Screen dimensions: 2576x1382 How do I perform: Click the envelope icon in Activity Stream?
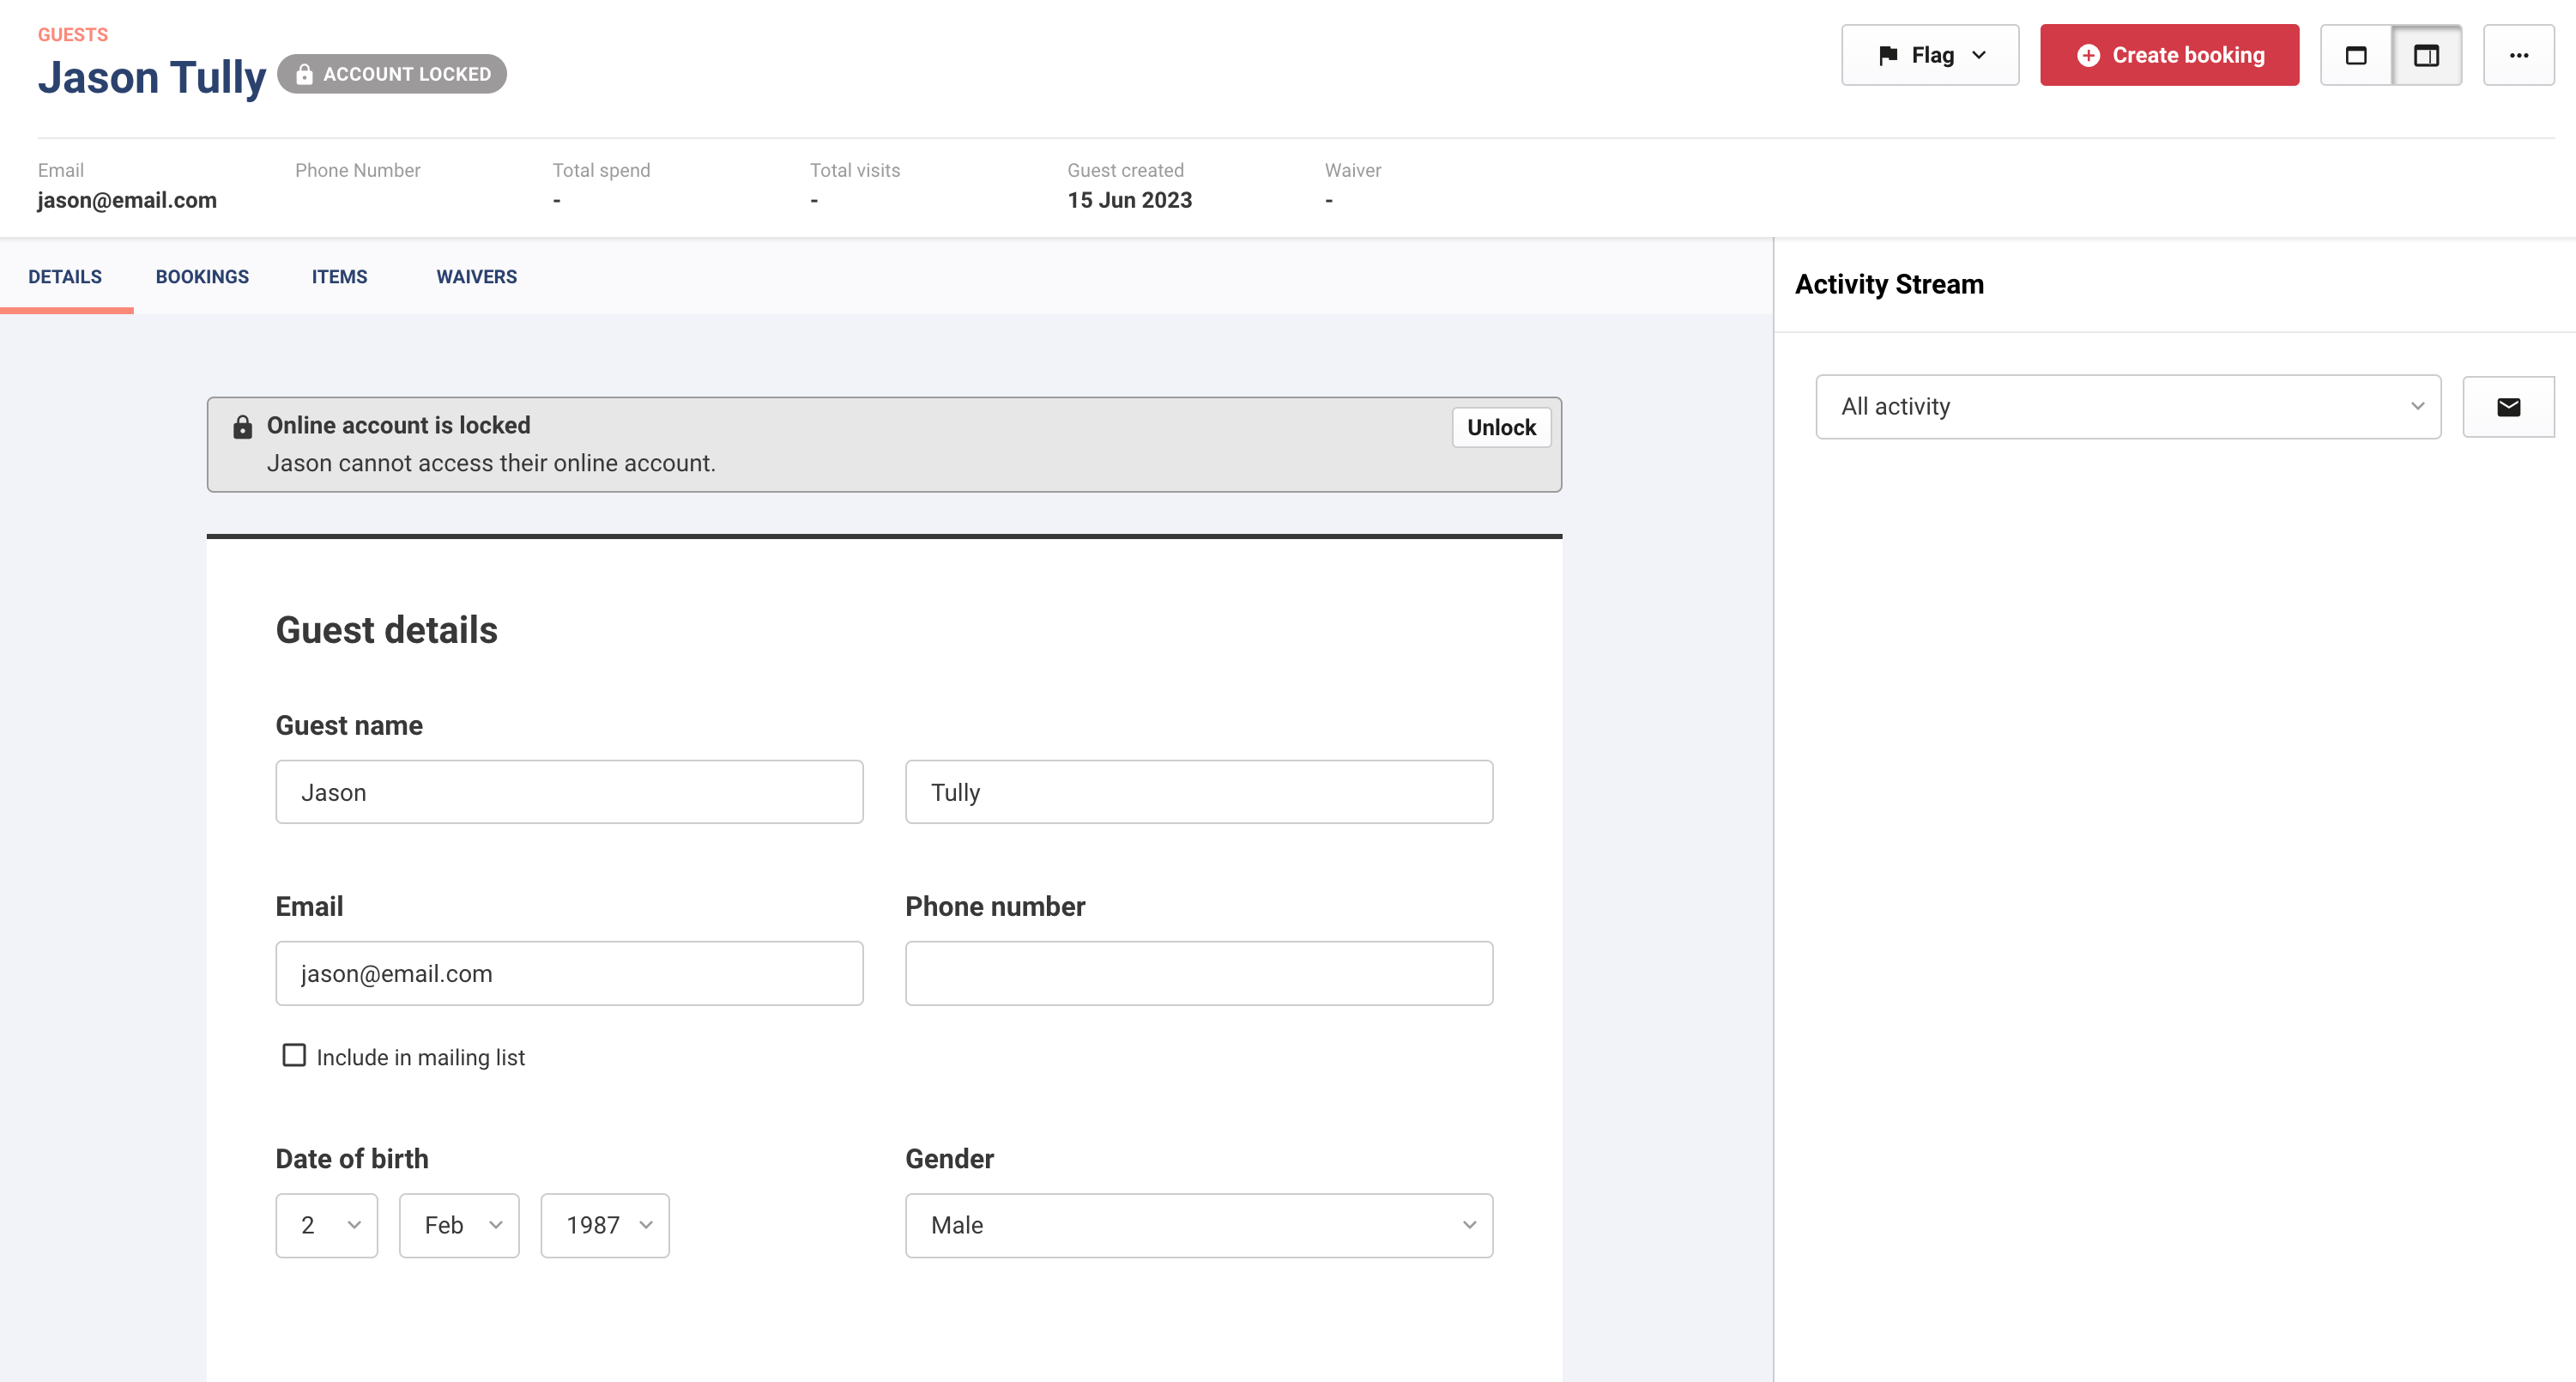point(2508,407)
